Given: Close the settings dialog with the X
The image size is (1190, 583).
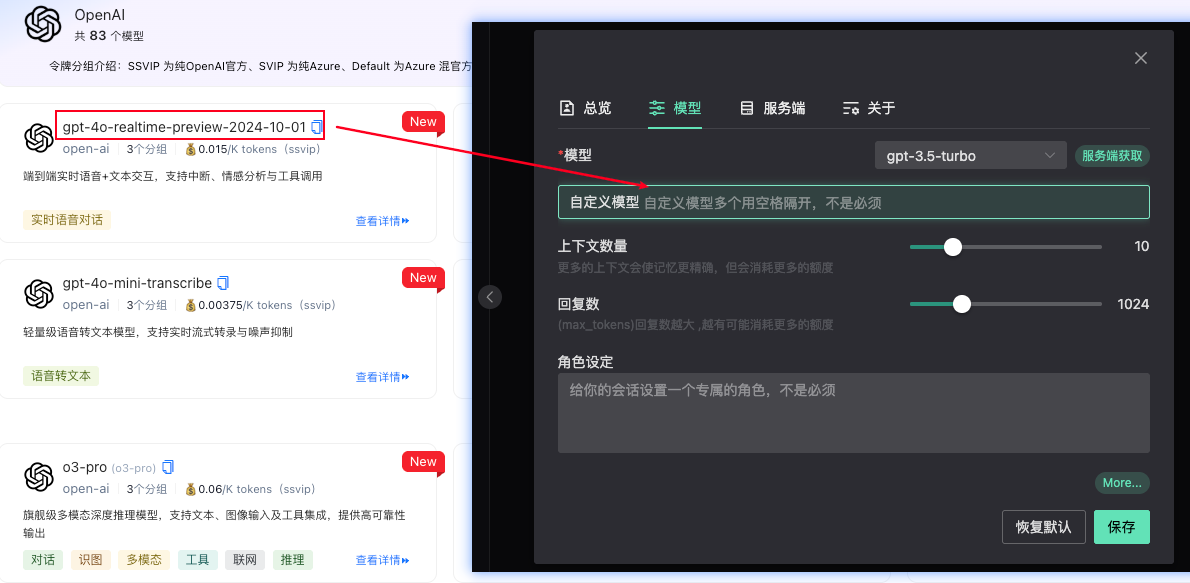Looking at the screenshot, I should coord(1140,58).
